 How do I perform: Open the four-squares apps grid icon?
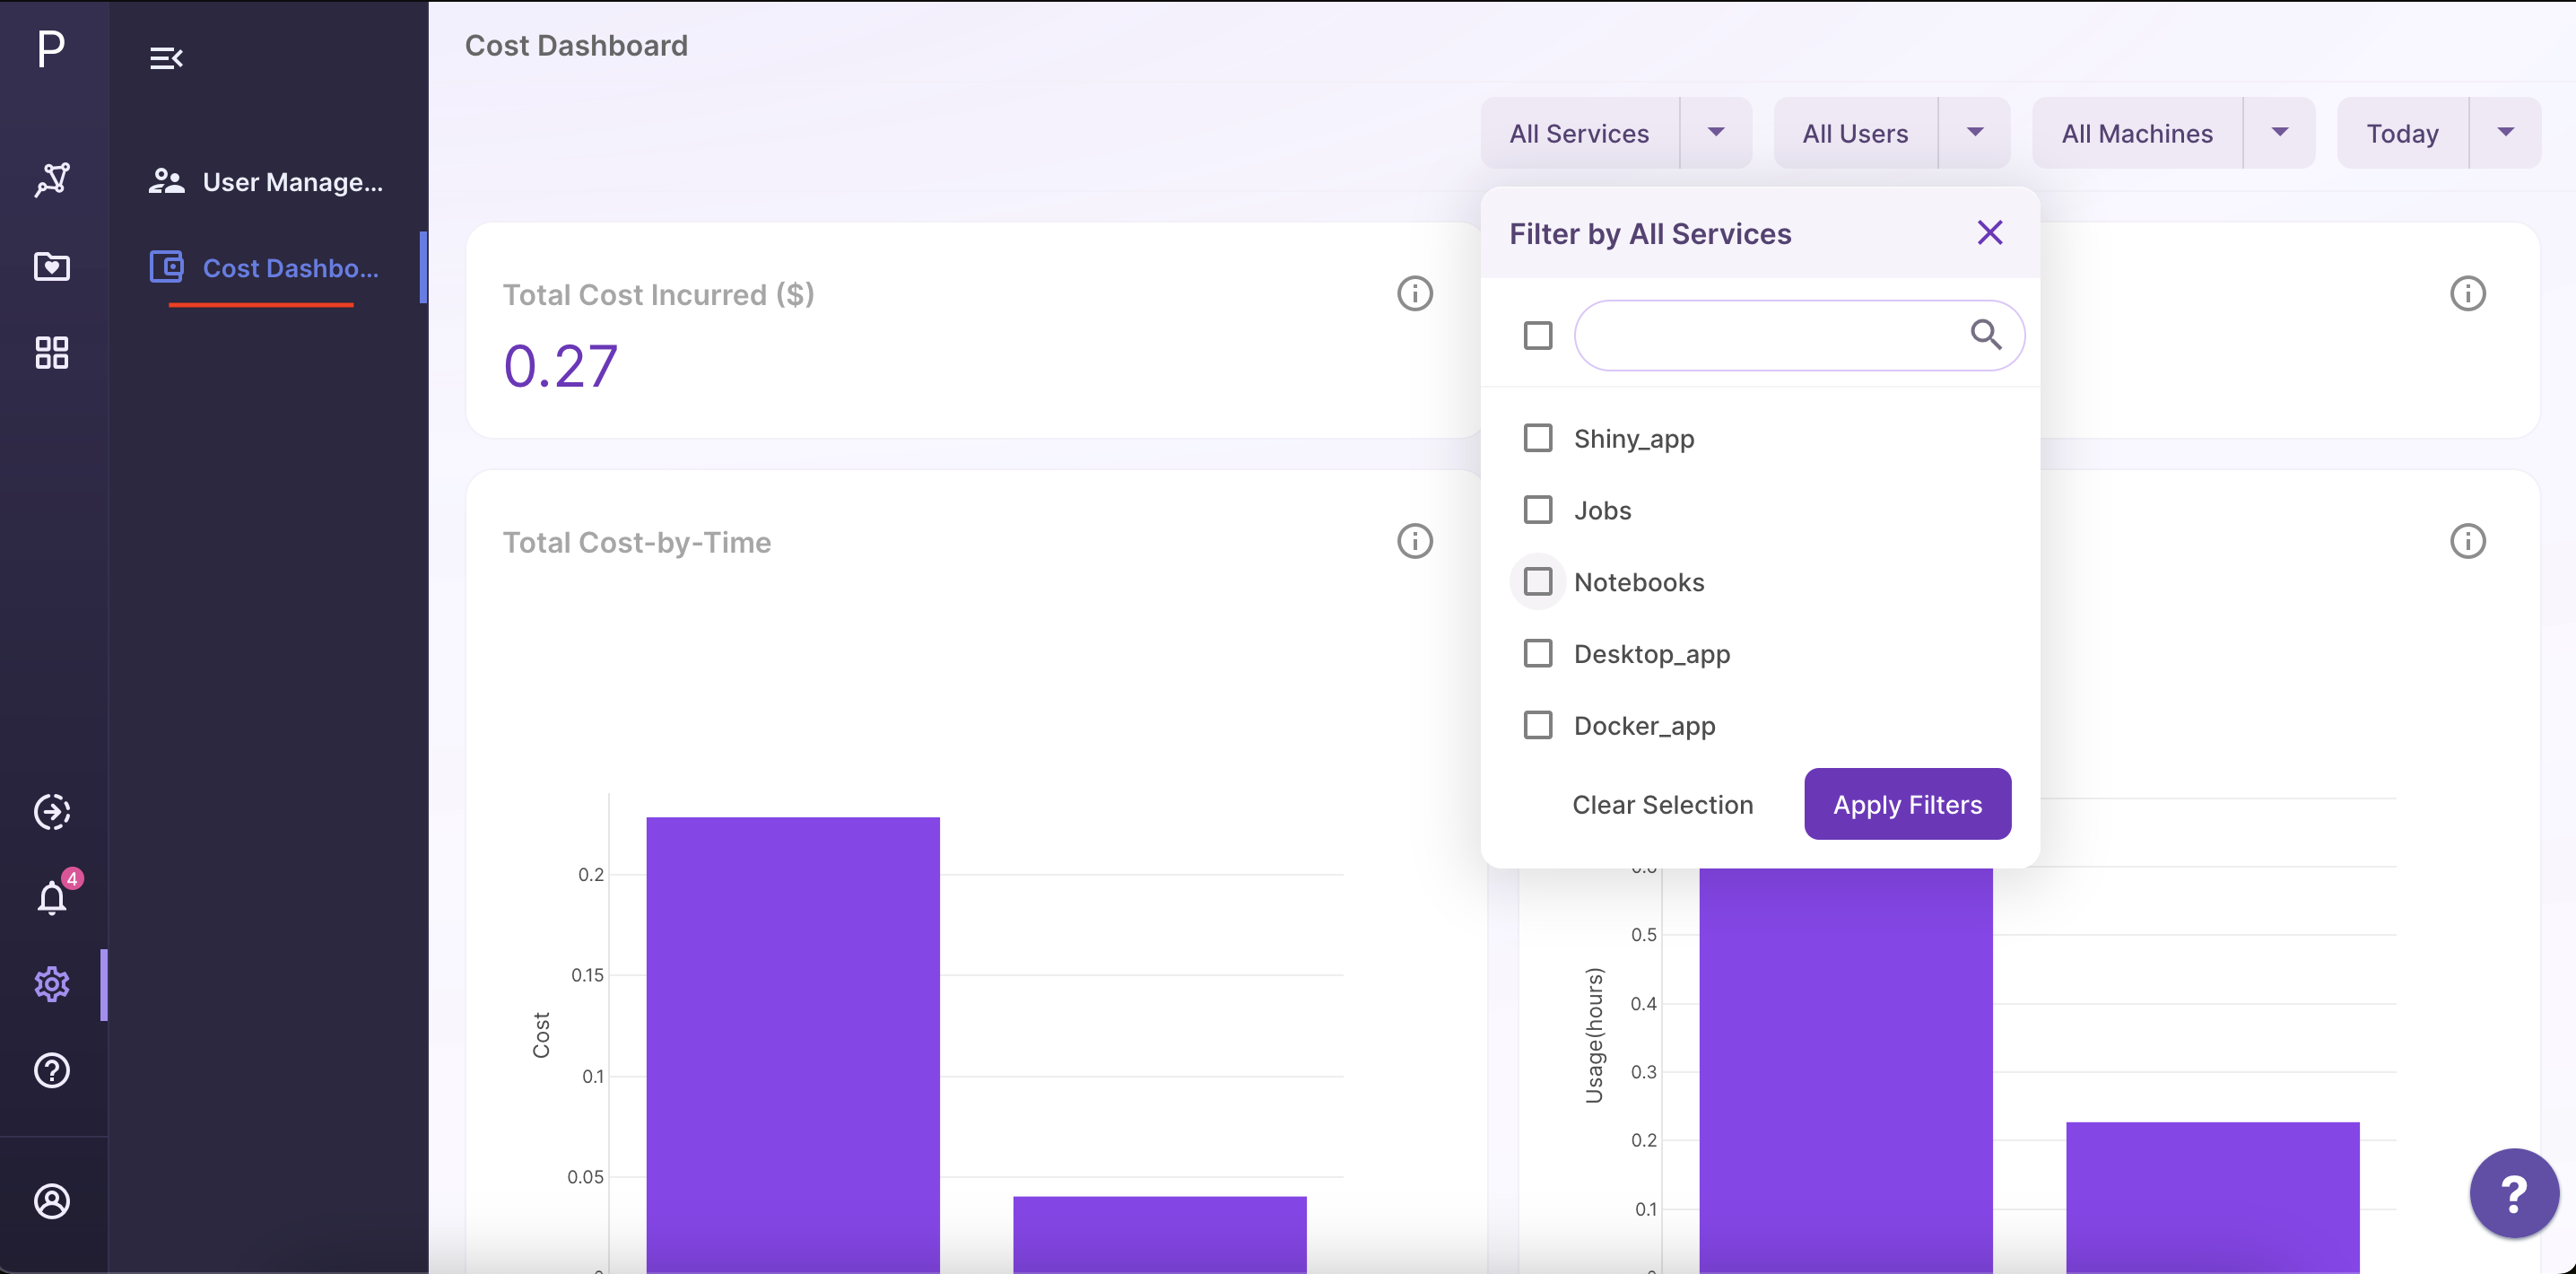point(52,352)
